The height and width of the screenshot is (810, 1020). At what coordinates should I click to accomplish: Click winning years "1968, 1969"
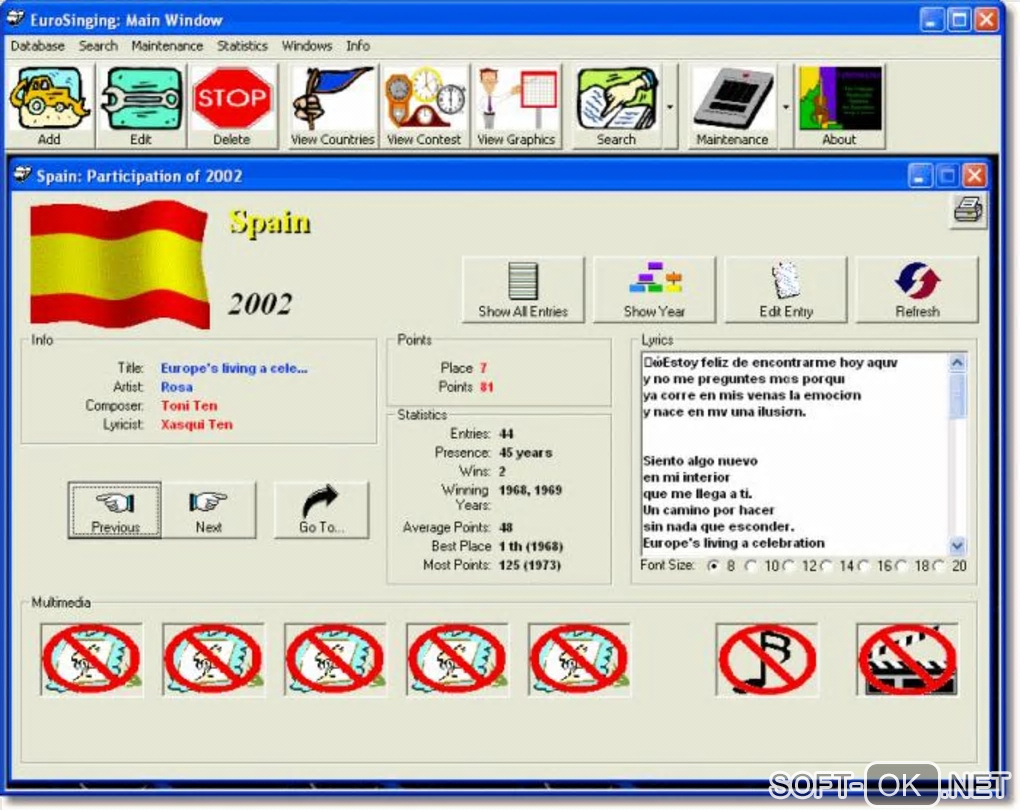pyautogui.click(x=530, y=490)
